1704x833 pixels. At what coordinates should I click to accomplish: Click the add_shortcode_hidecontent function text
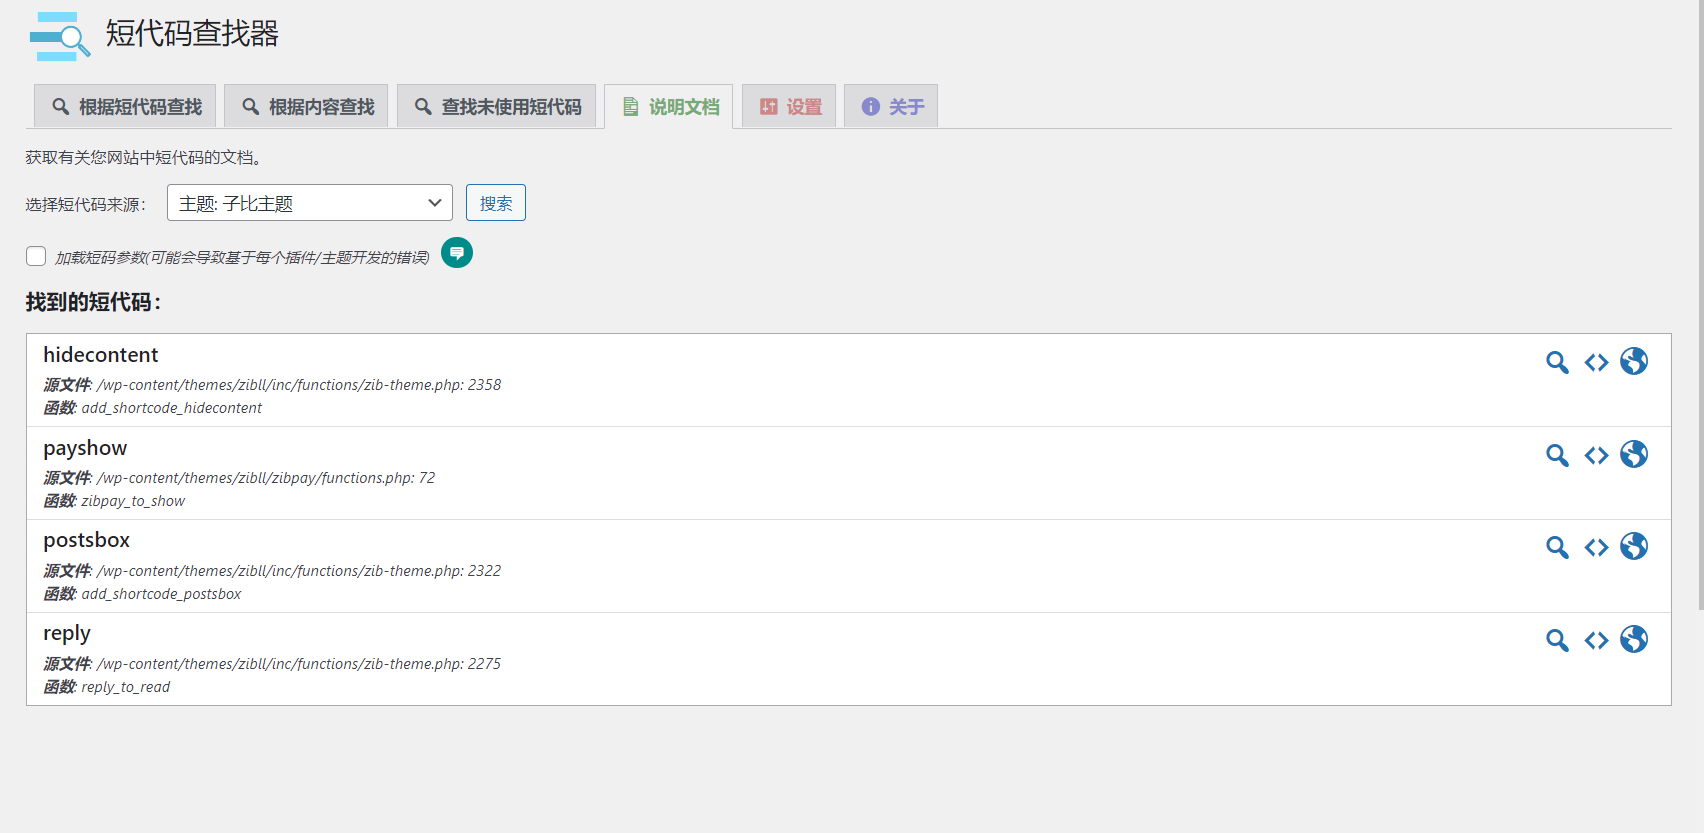tap(172, 408)
